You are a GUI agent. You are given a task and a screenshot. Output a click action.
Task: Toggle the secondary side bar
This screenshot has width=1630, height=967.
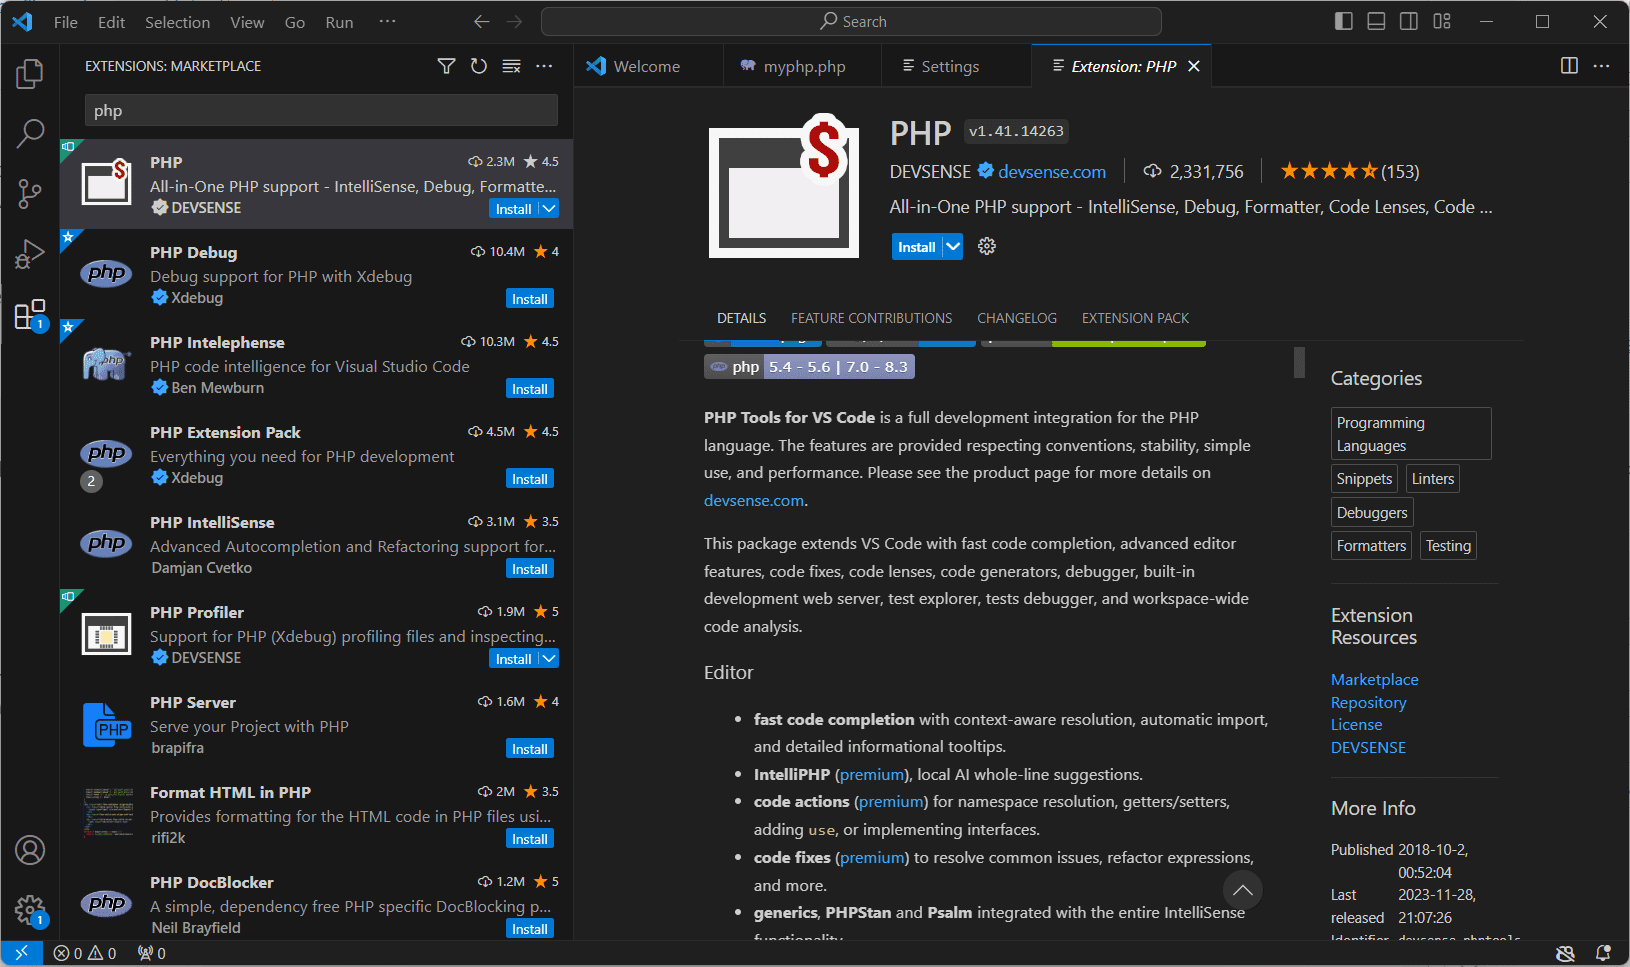click(1408, 20)
